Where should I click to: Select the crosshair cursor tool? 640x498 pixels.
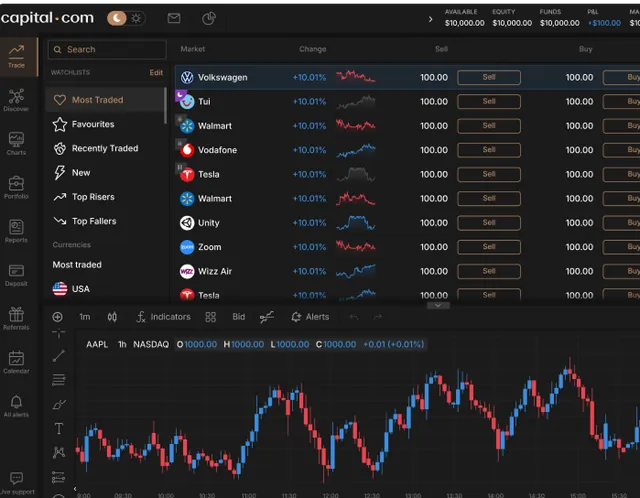59,333
